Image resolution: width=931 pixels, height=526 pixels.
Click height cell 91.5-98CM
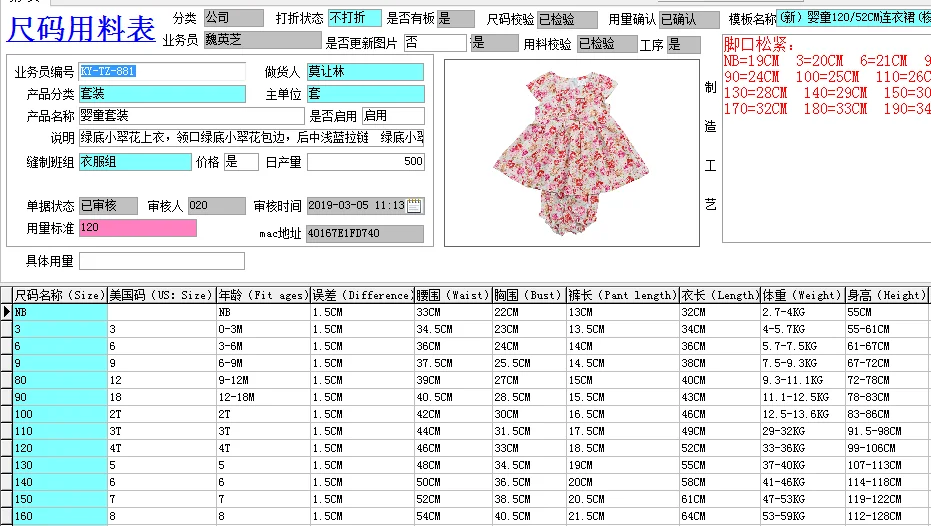pyautogui.click(x=886, y=431)
